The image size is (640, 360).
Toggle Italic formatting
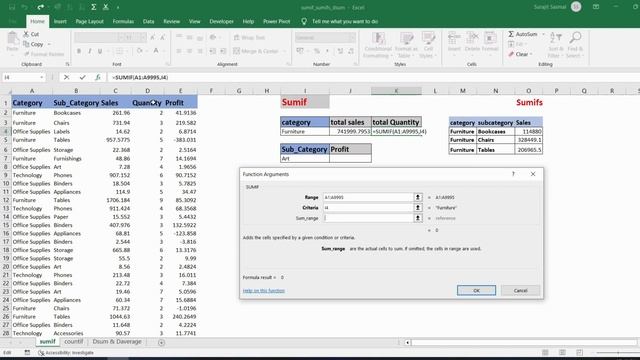89,51
